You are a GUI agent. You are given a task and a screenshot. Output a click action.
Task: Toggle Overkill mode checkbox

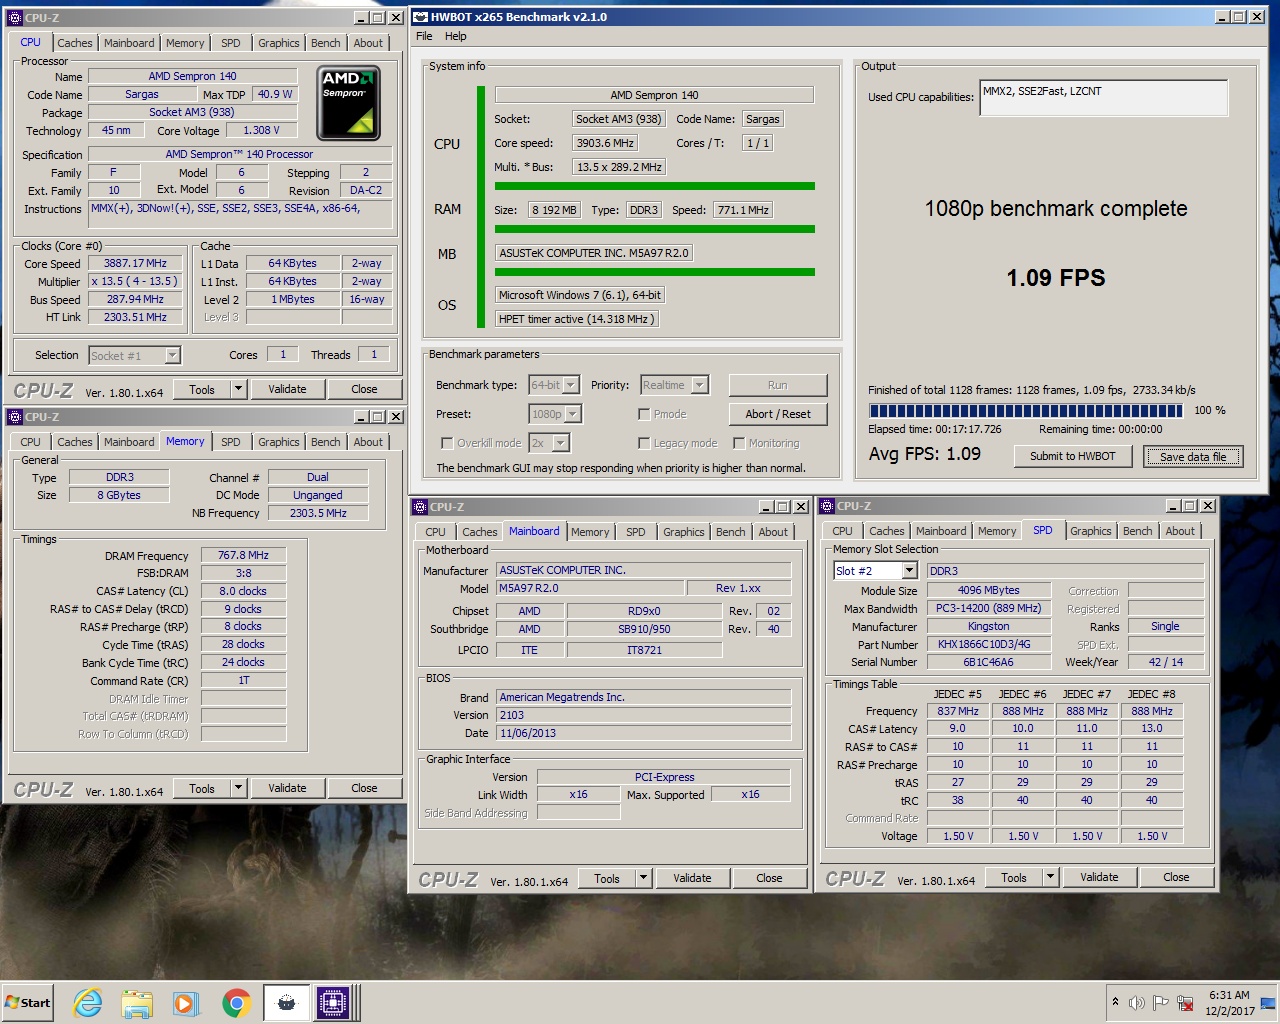pos(447,443)
